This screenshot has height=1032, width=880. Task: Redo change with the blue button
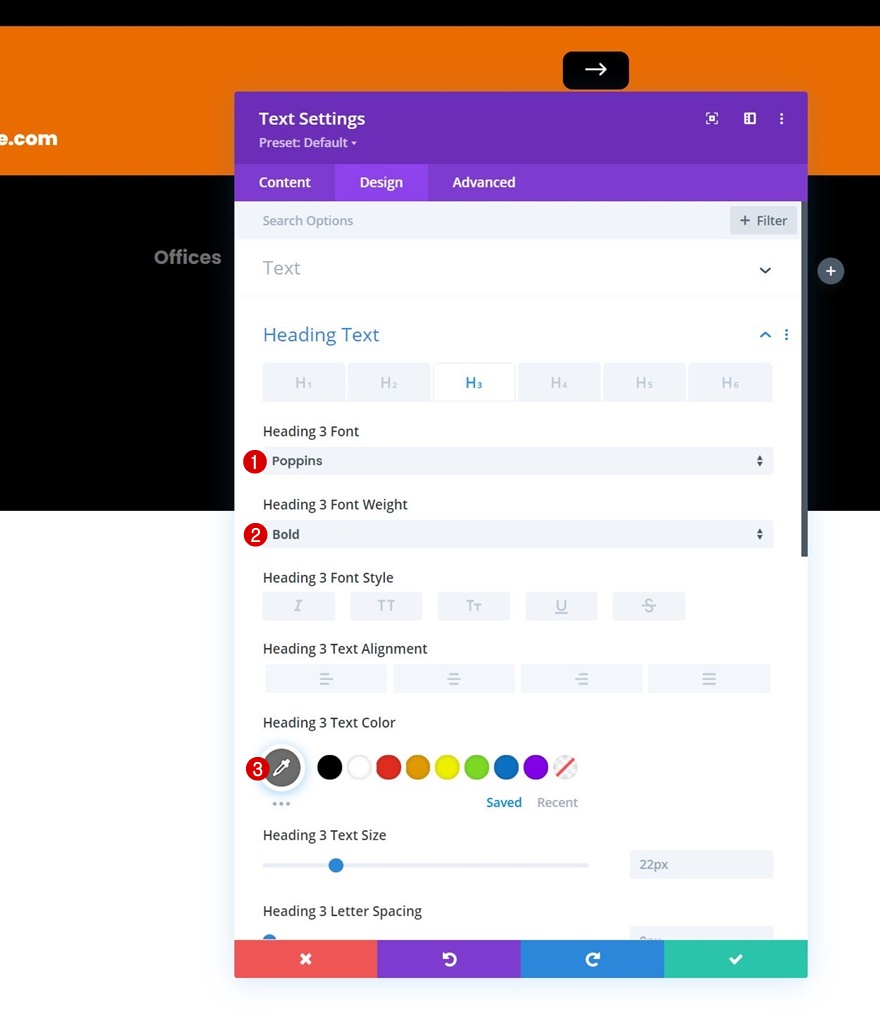592,959
